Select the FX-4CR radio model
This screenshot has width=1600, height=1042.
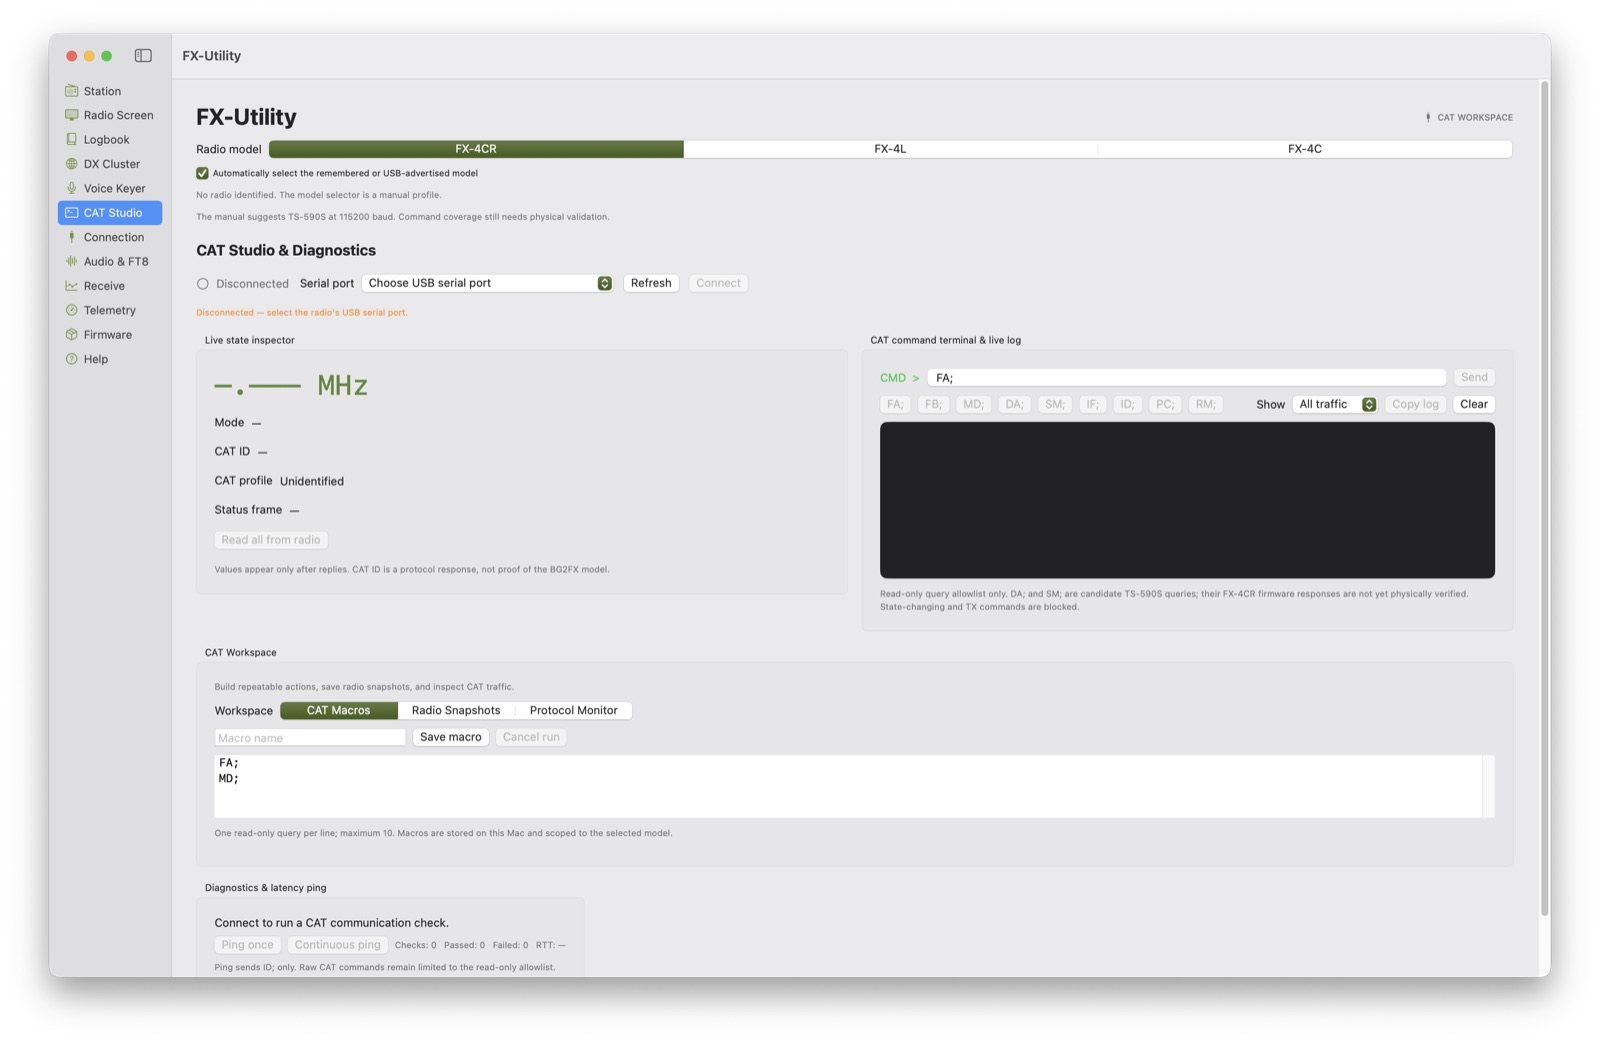pyautogui.click(x=476, y=149)
